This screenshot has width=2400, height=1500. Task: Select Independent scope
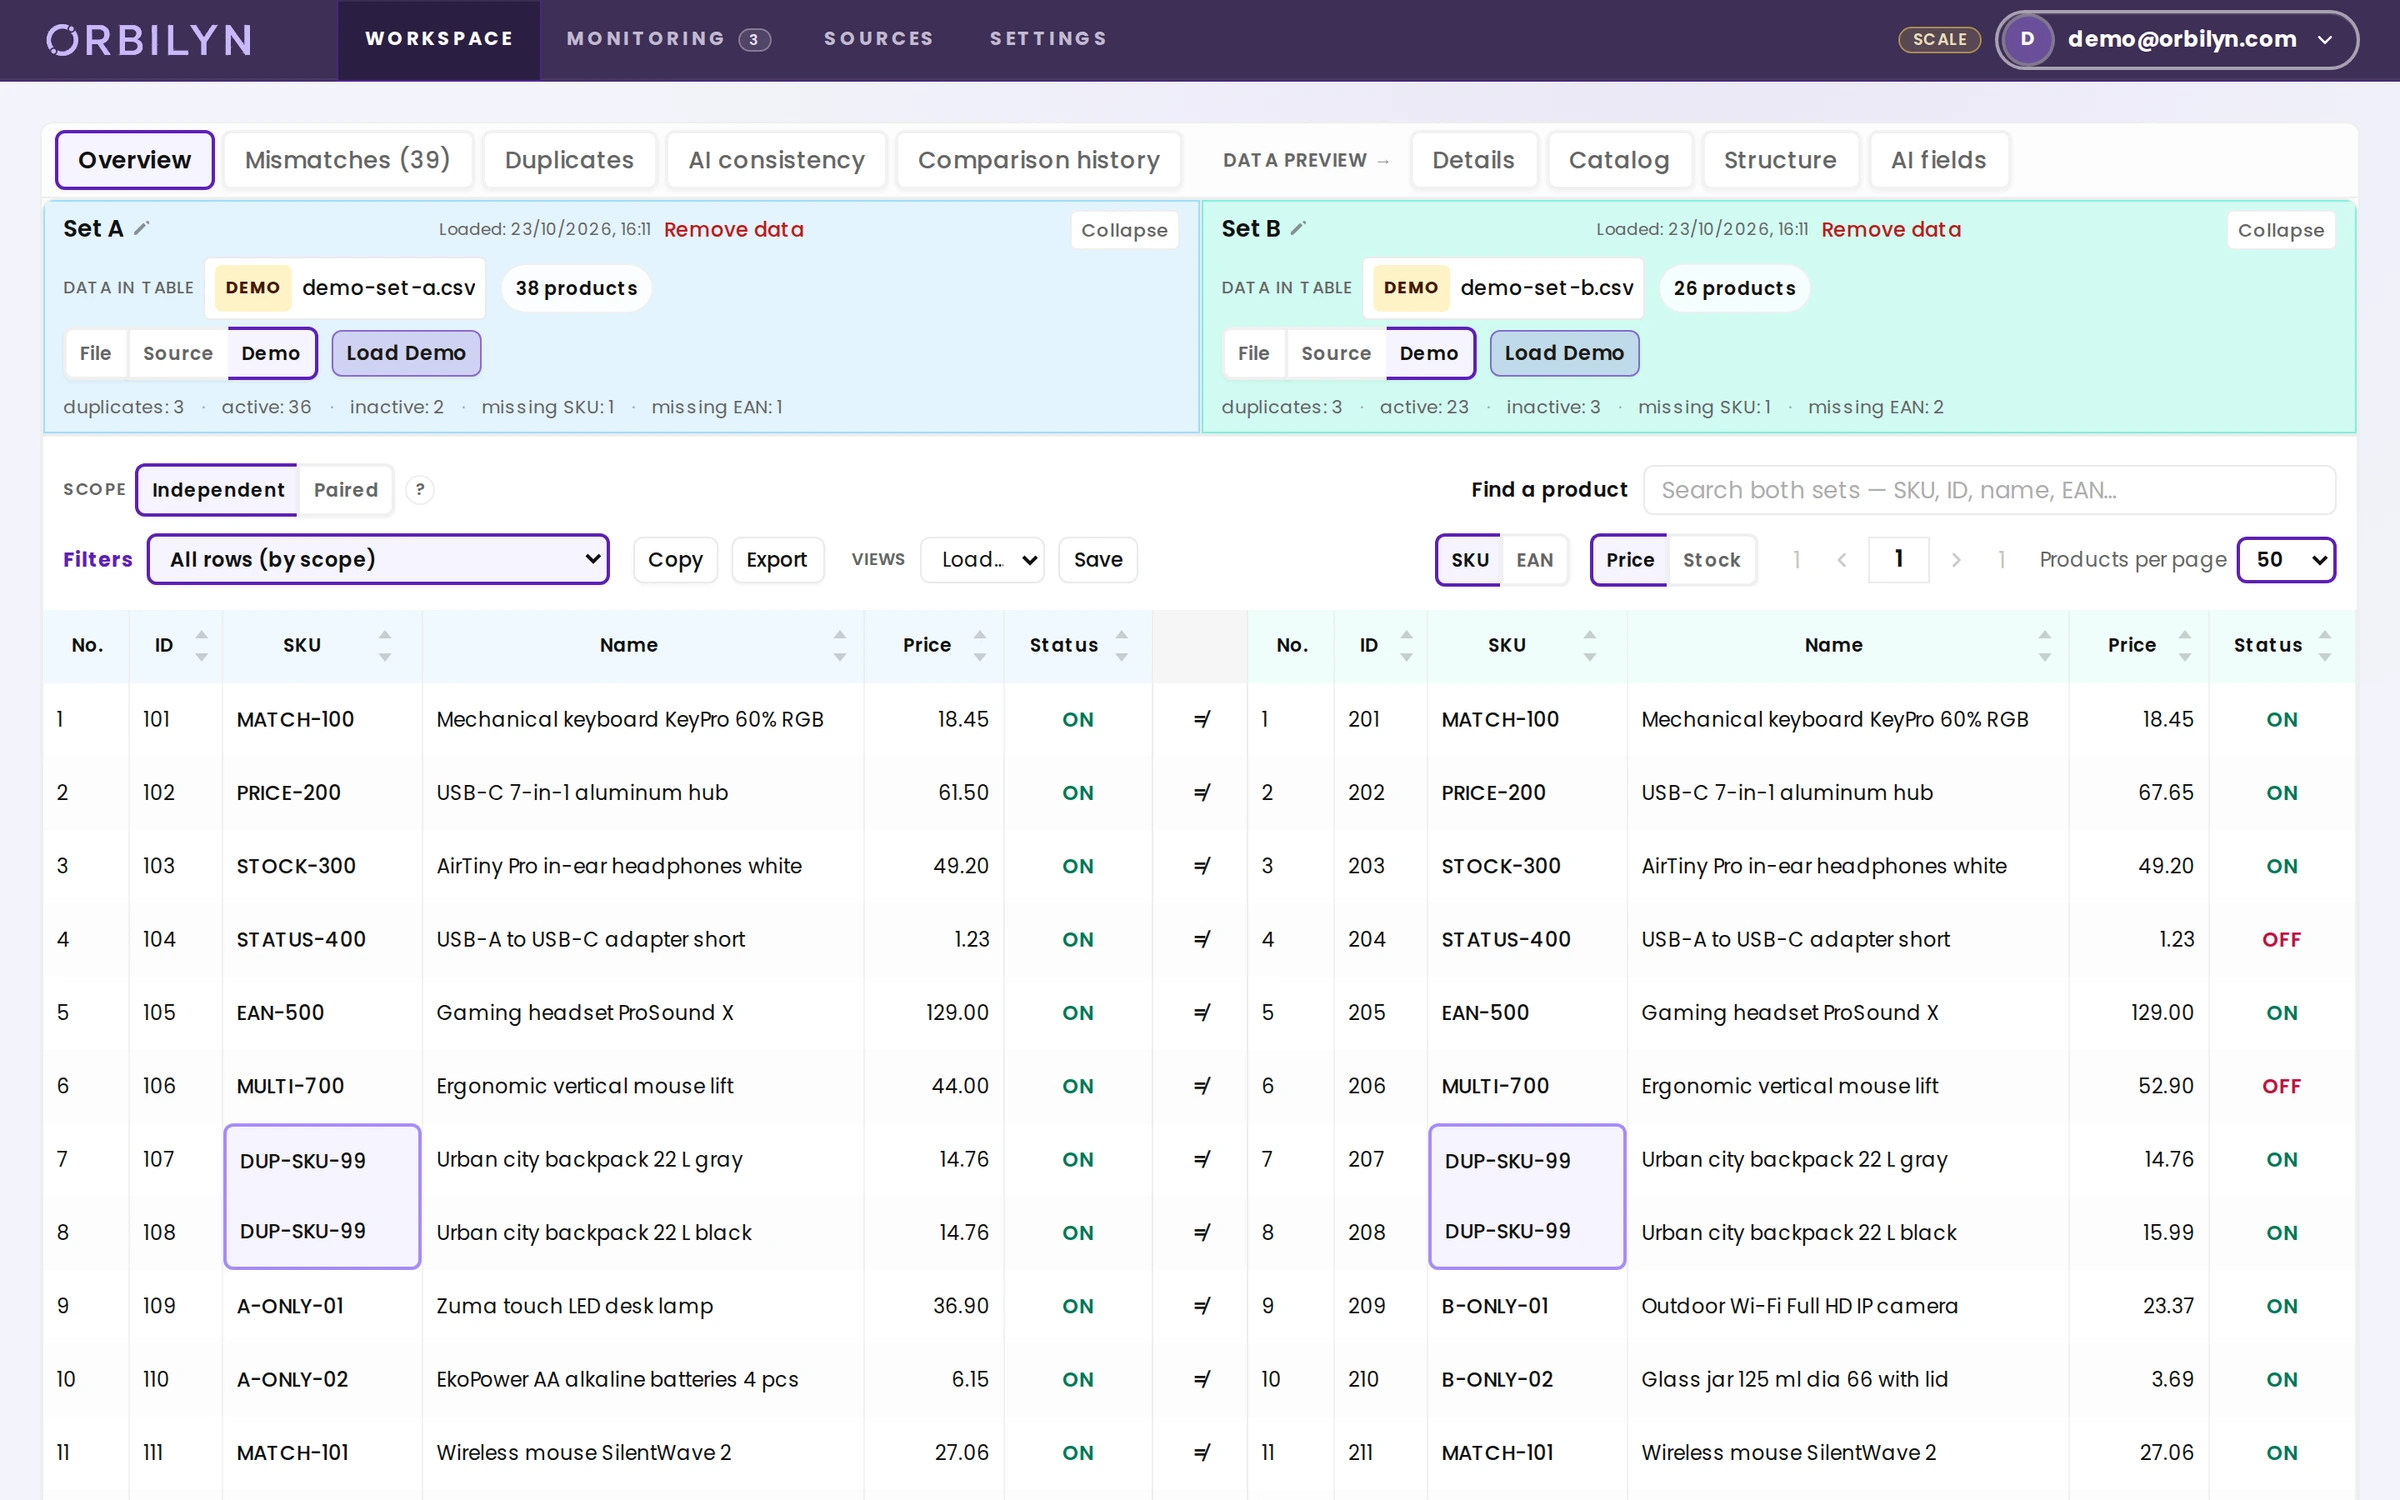tap(218, 490)
